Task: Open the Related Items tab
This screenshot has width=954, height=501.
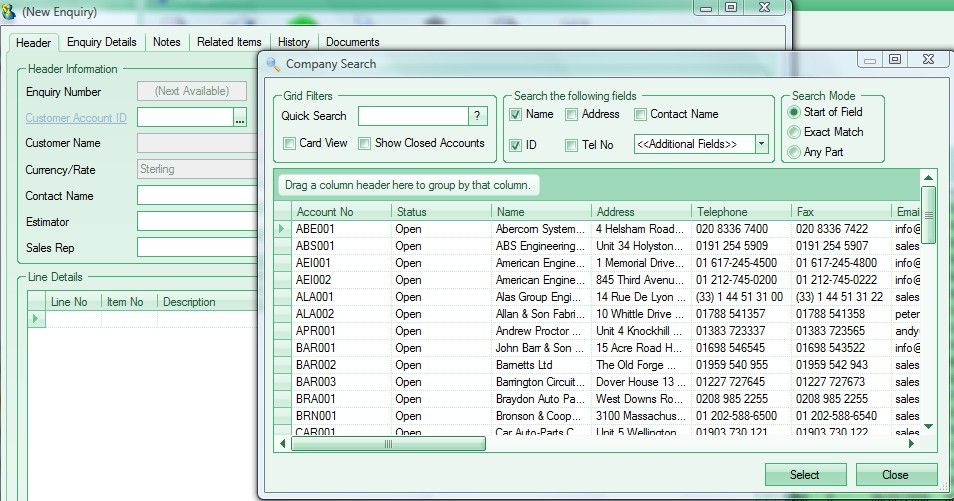Action: click(x=229, y=42)
